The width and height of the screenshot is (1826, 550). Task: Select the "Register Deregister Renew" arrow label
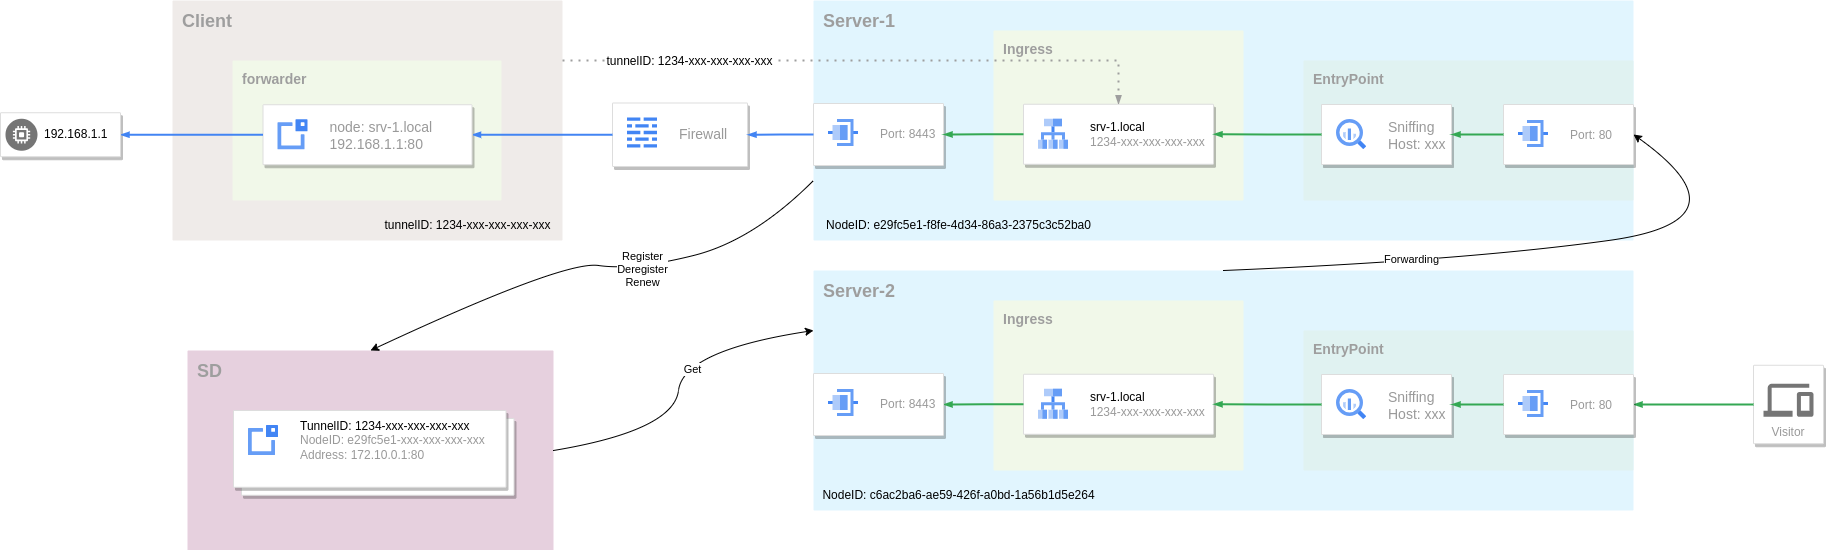[x=642, y=269]
